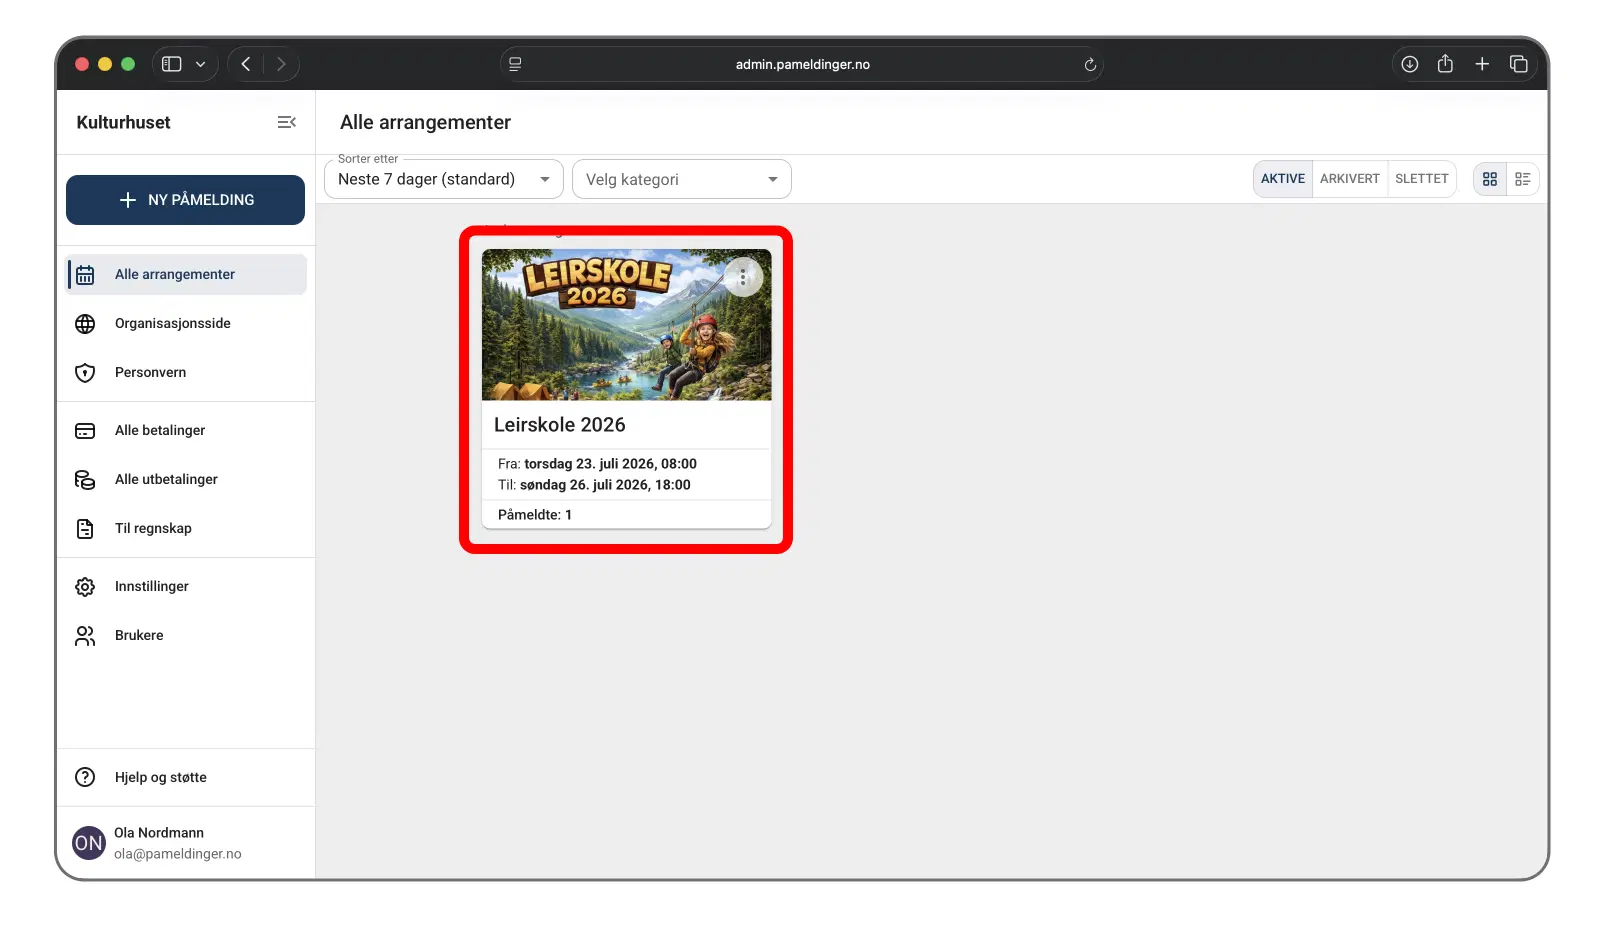Open Brukere people icon
Screen dimensions: 1604x926
(86, 636)
